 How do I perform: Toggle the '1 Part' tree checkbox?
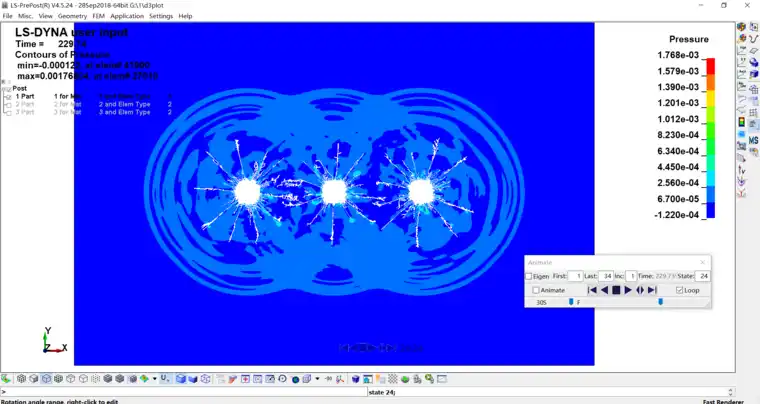(x=7, y=96)
